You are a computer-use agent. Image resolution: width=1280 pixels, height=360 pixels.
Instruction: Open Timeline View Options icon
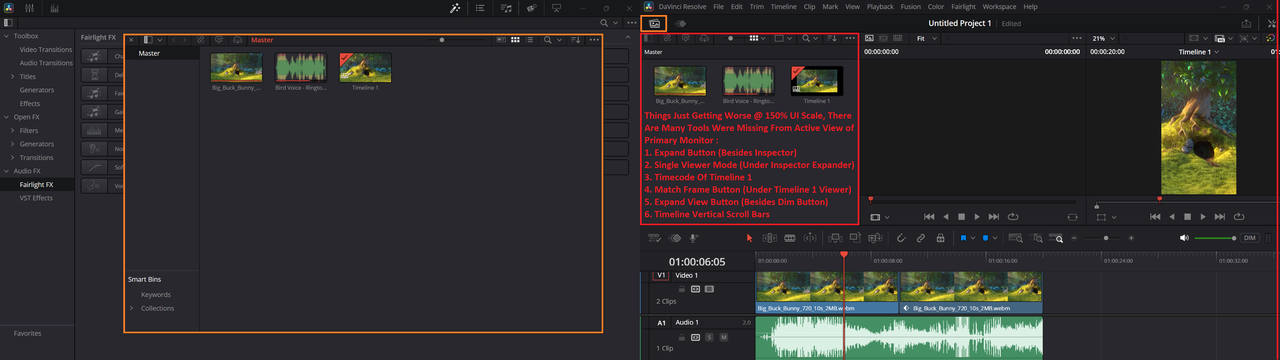click(x=654, y=237)
